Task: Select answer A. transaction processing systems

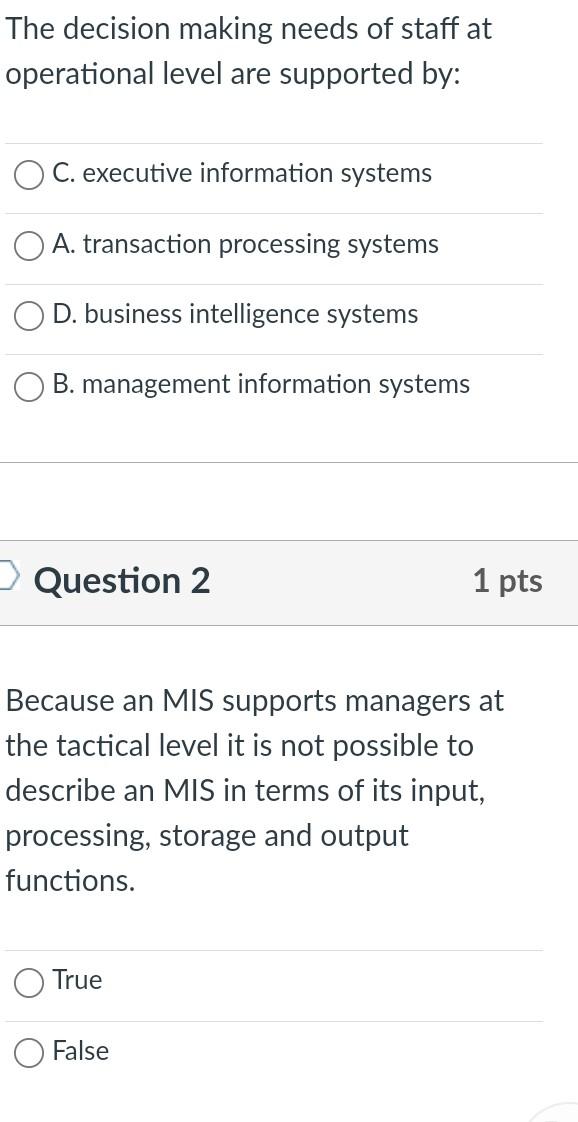Action: 29,244
